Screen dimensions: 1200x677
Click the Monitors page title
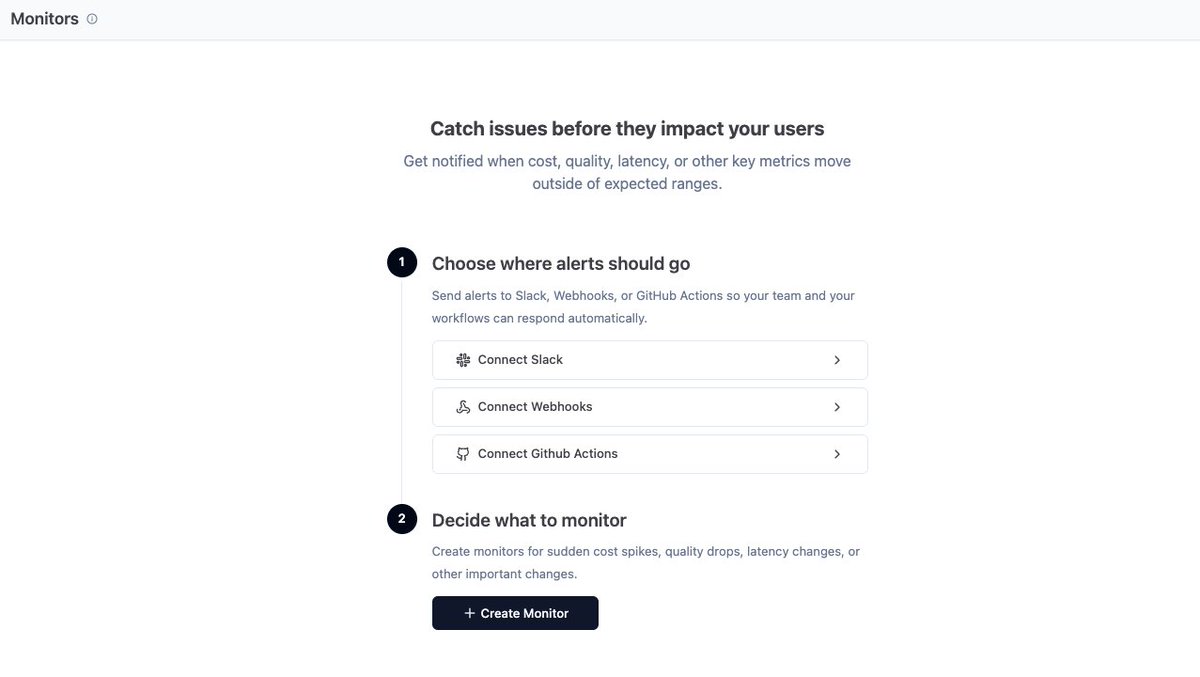(44, 19)
